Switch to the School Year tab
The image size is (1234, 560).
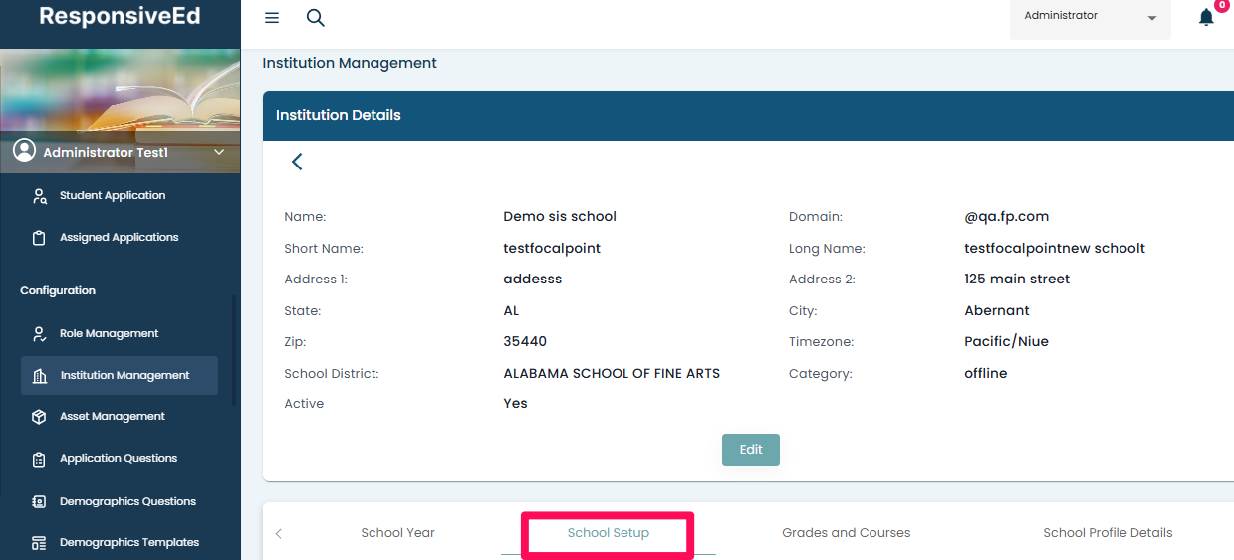click(x=398, y=533)
